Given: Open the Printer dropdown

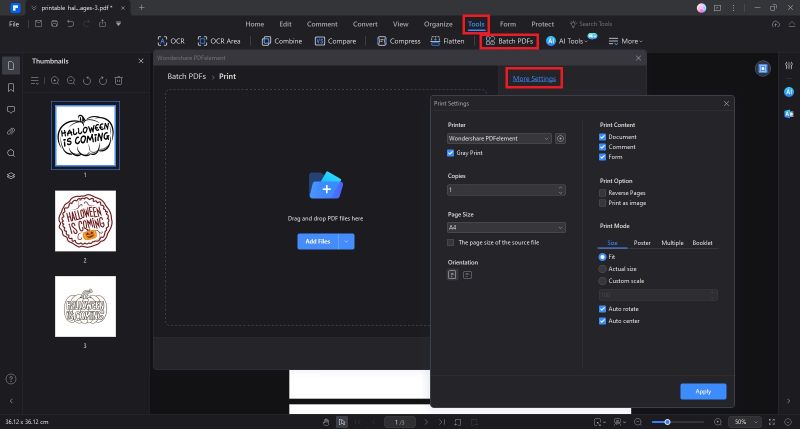Looking at the screenshot, I should click(x=499, y=138).
